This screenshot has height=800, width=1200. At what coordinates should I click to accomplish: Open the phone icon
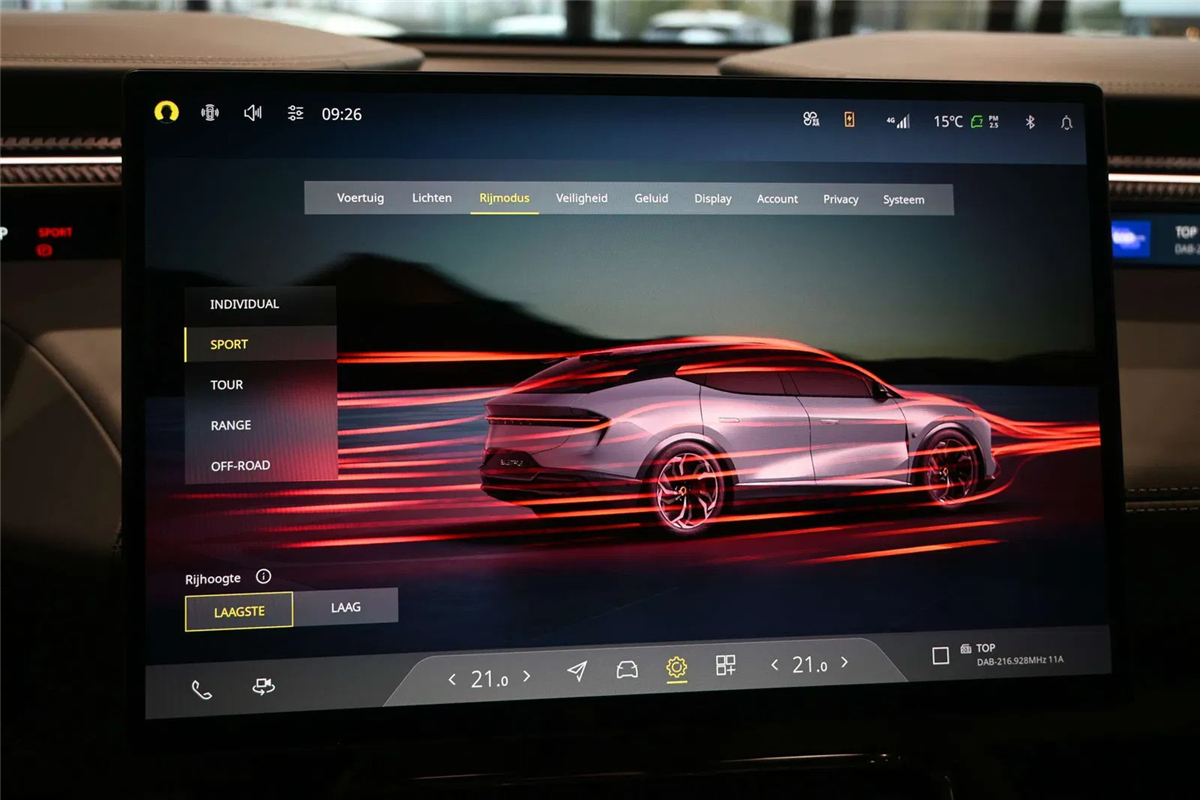202,689
